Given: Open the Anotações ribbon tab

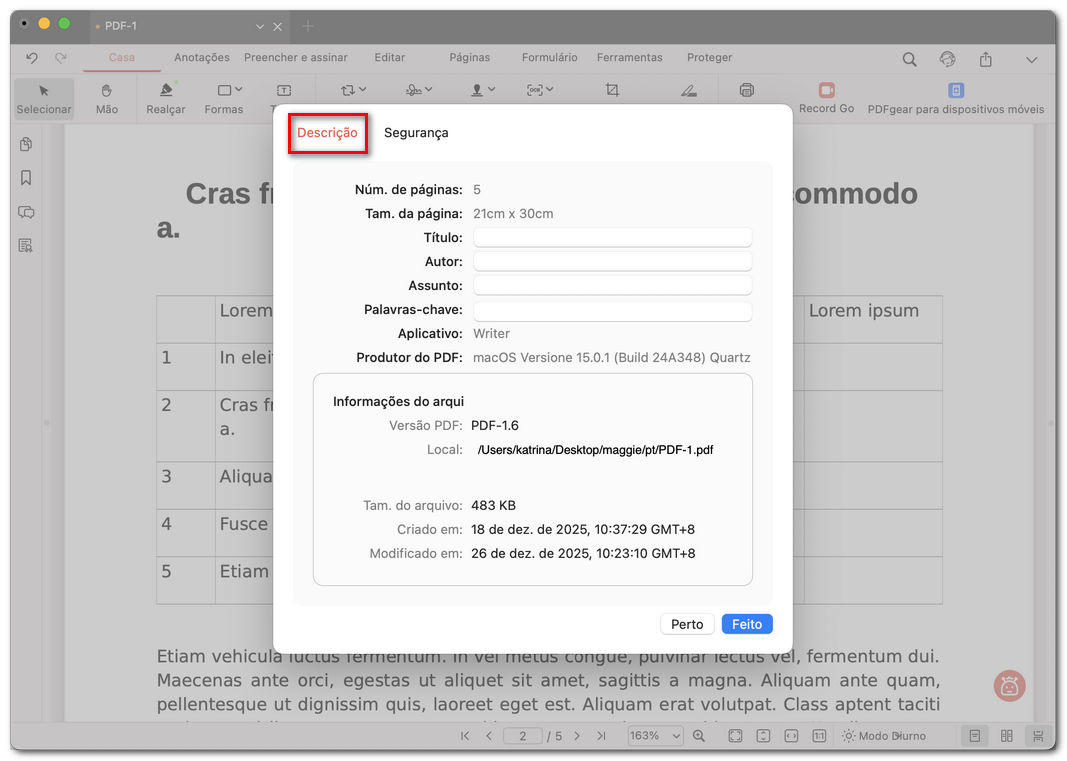Looking at the screenshot, I should tap(201, 57).
